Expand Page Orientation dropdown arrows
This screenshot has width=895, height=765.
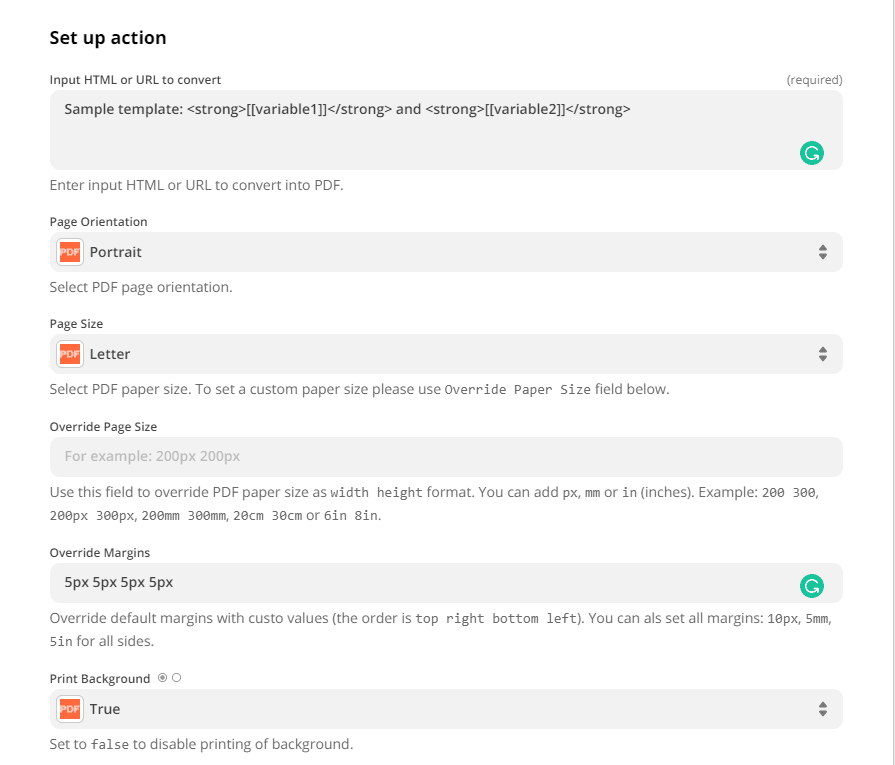click(822, 252)
